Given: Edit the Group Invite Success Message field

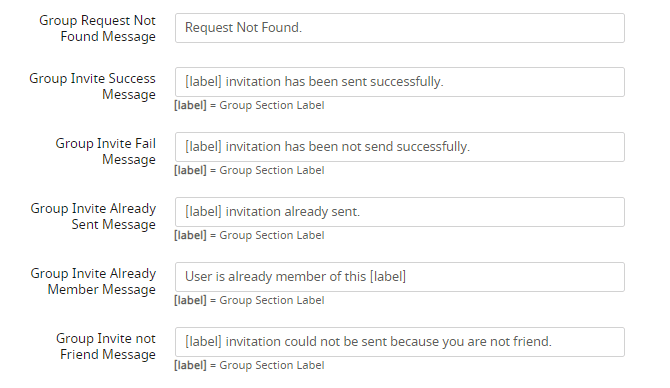Looking at the screenshot, I should click(x=400, y=82).
